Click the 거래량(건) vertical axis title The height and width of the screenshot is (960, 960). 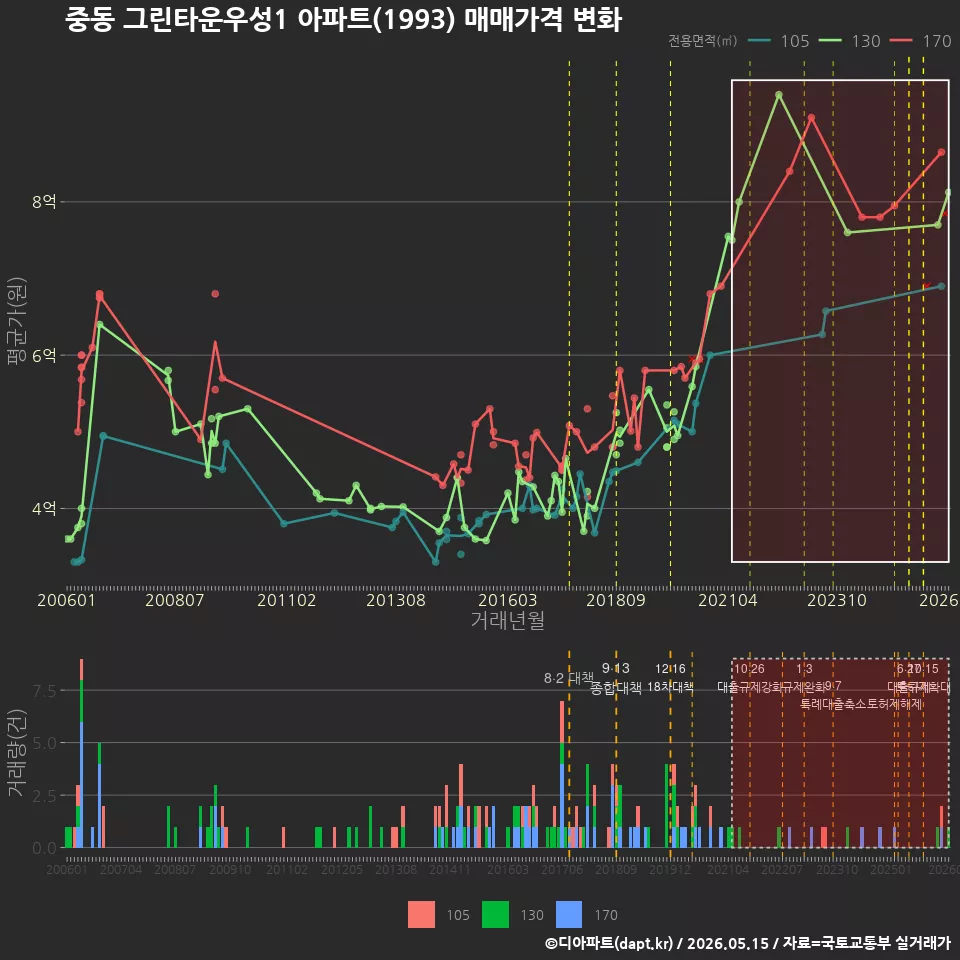click(17, 753)
